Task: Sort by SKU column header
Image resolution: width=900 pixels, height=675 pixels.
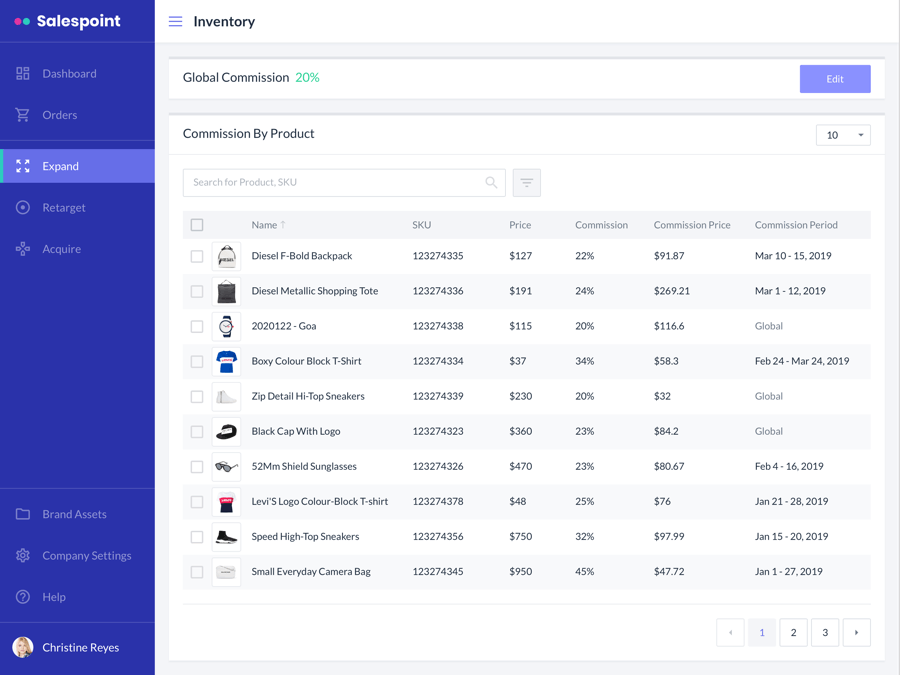Action: [x=421, y=225]
